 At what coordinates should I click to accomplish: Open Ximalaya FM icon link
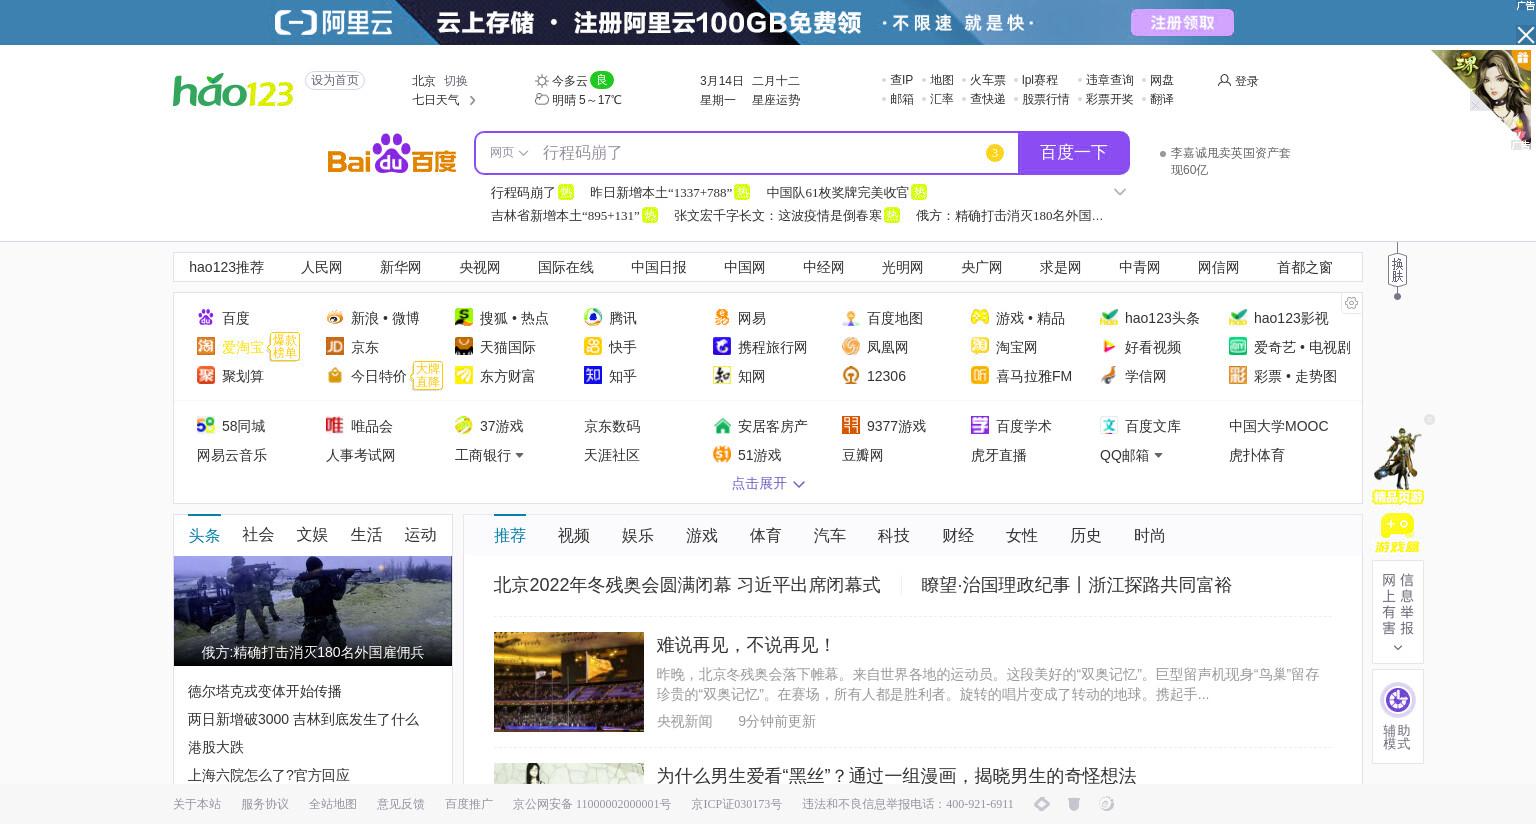click(980, 376)
